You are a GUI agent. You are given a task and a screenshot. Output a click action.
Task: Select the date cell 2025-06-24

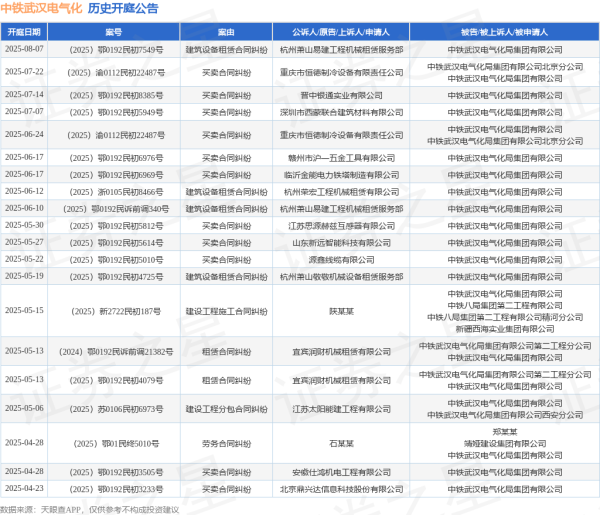[x=24, y=134]
